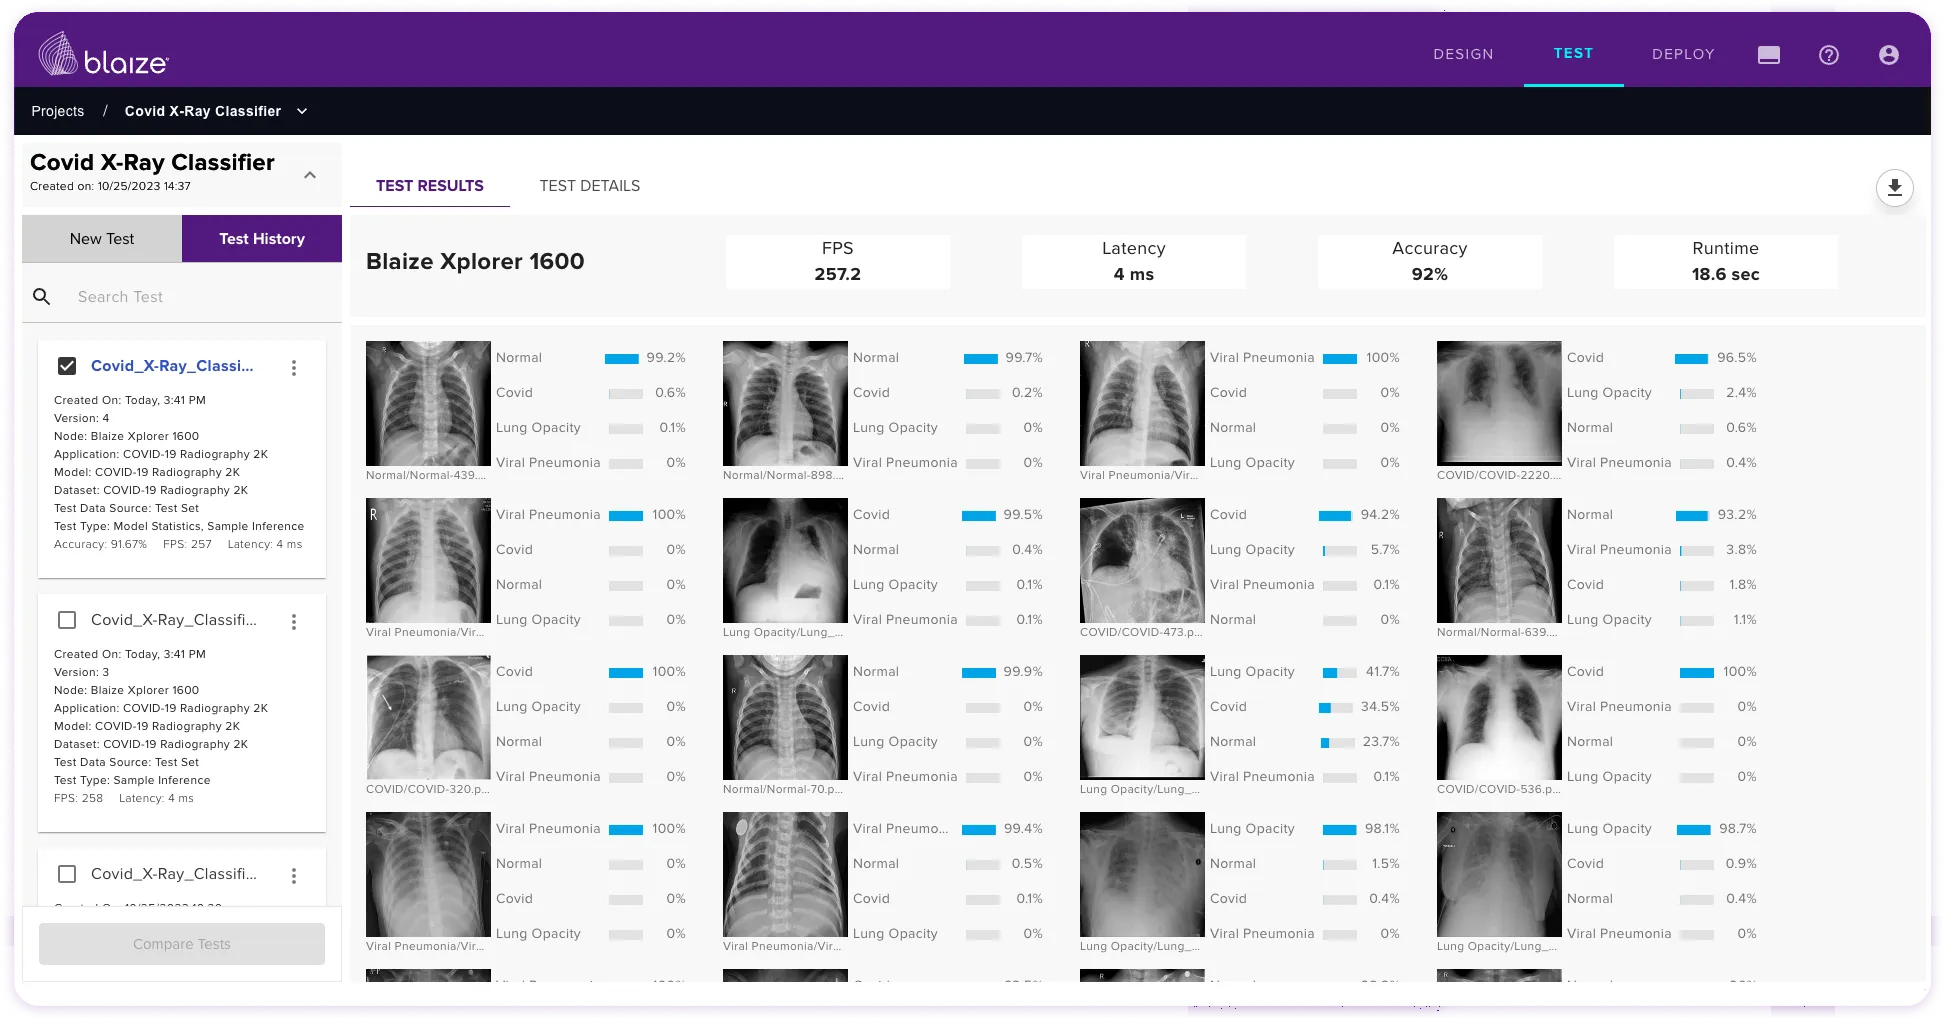The image size is (1945, 1022).
Task: Uncheck the first Covid_X-Ray_Classi test checkbox
Action: (67, 366)
